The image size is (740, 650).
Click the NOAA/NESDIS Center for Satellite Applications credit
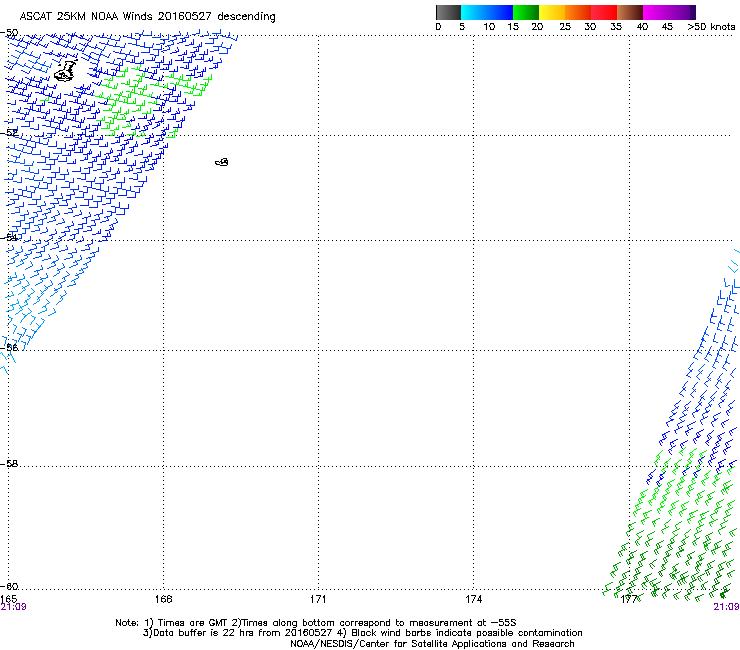point(432,644)
